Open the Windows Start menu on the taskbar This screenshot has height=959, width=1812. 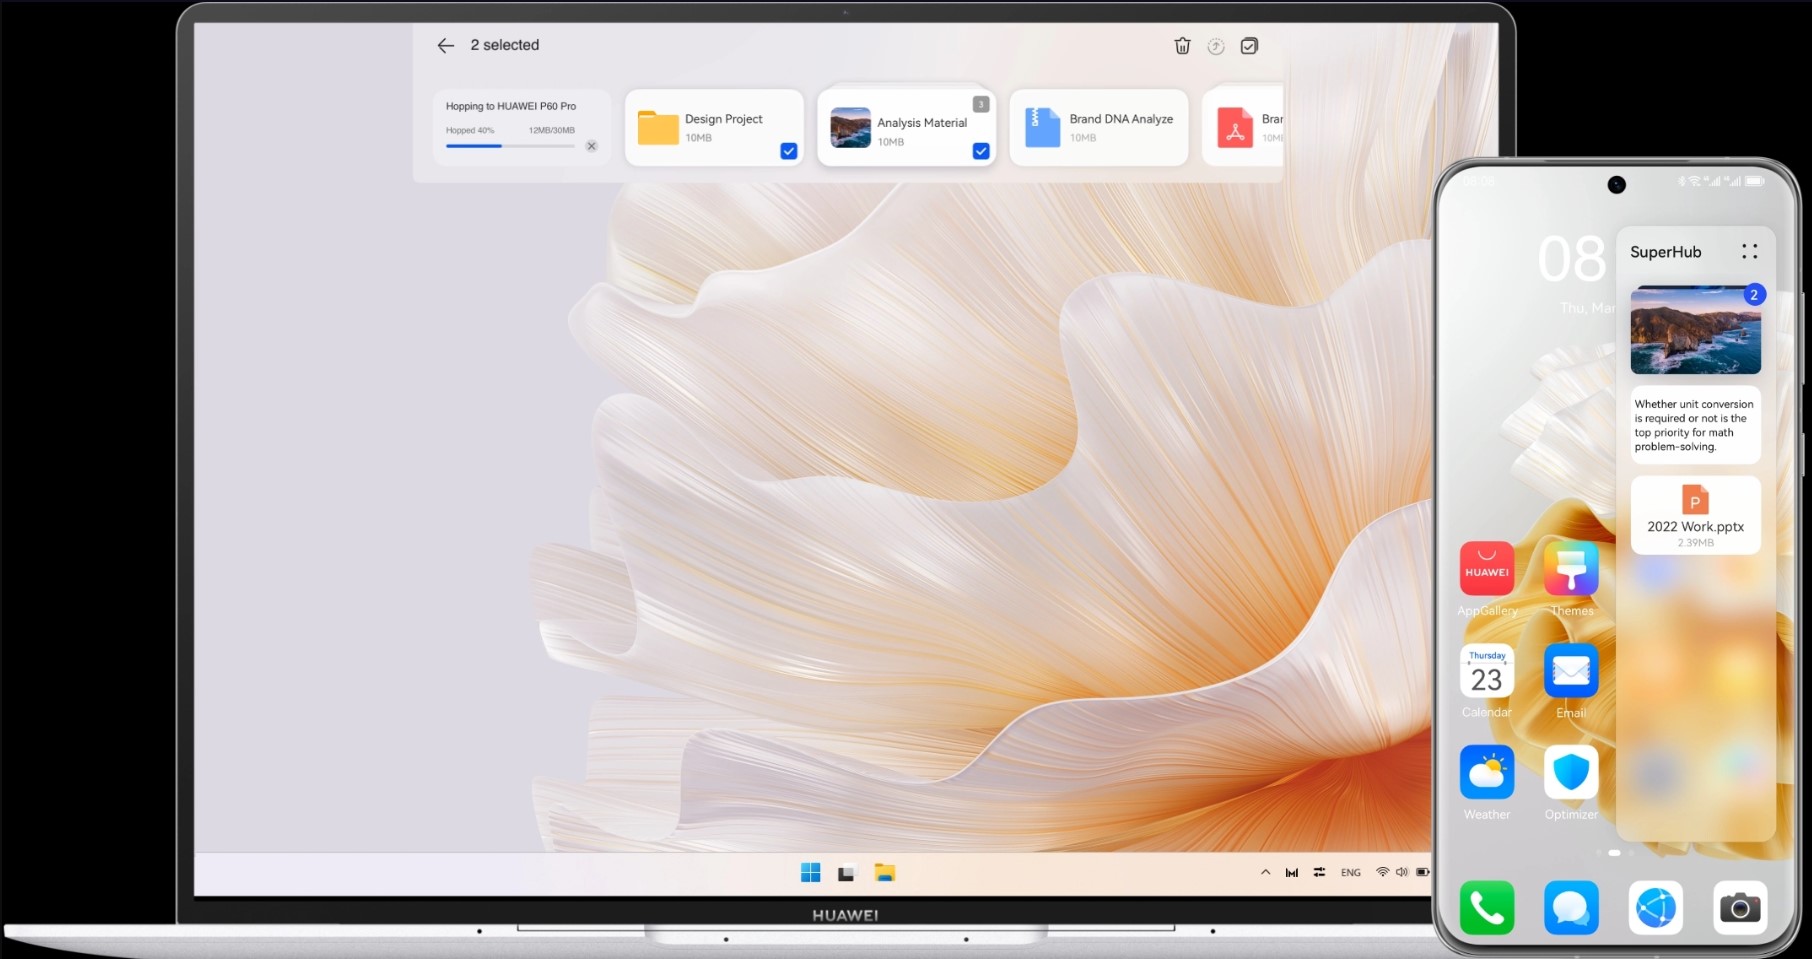811,873
